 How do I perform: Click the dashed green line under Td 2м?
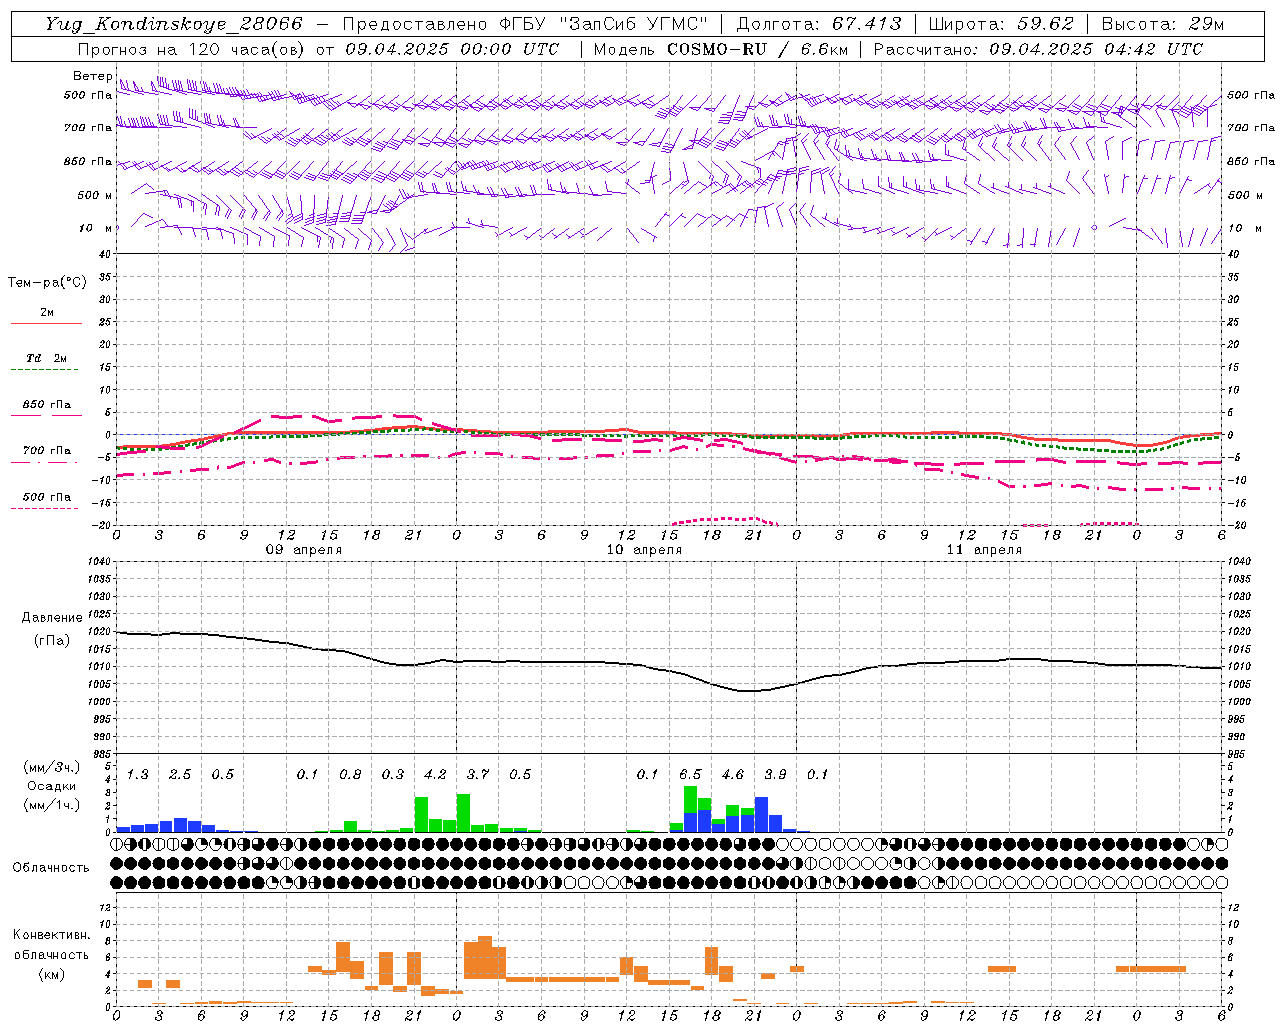tap(46, 370)
